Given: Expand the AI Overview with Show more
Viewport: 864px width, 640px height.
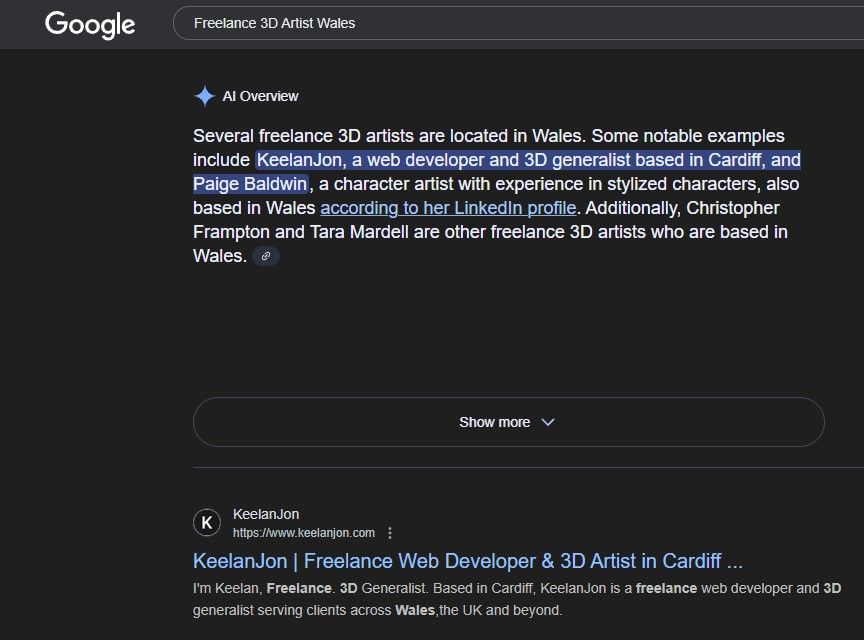Looking at the screenshot, I should pyautogui.click(x=509, y=422).
